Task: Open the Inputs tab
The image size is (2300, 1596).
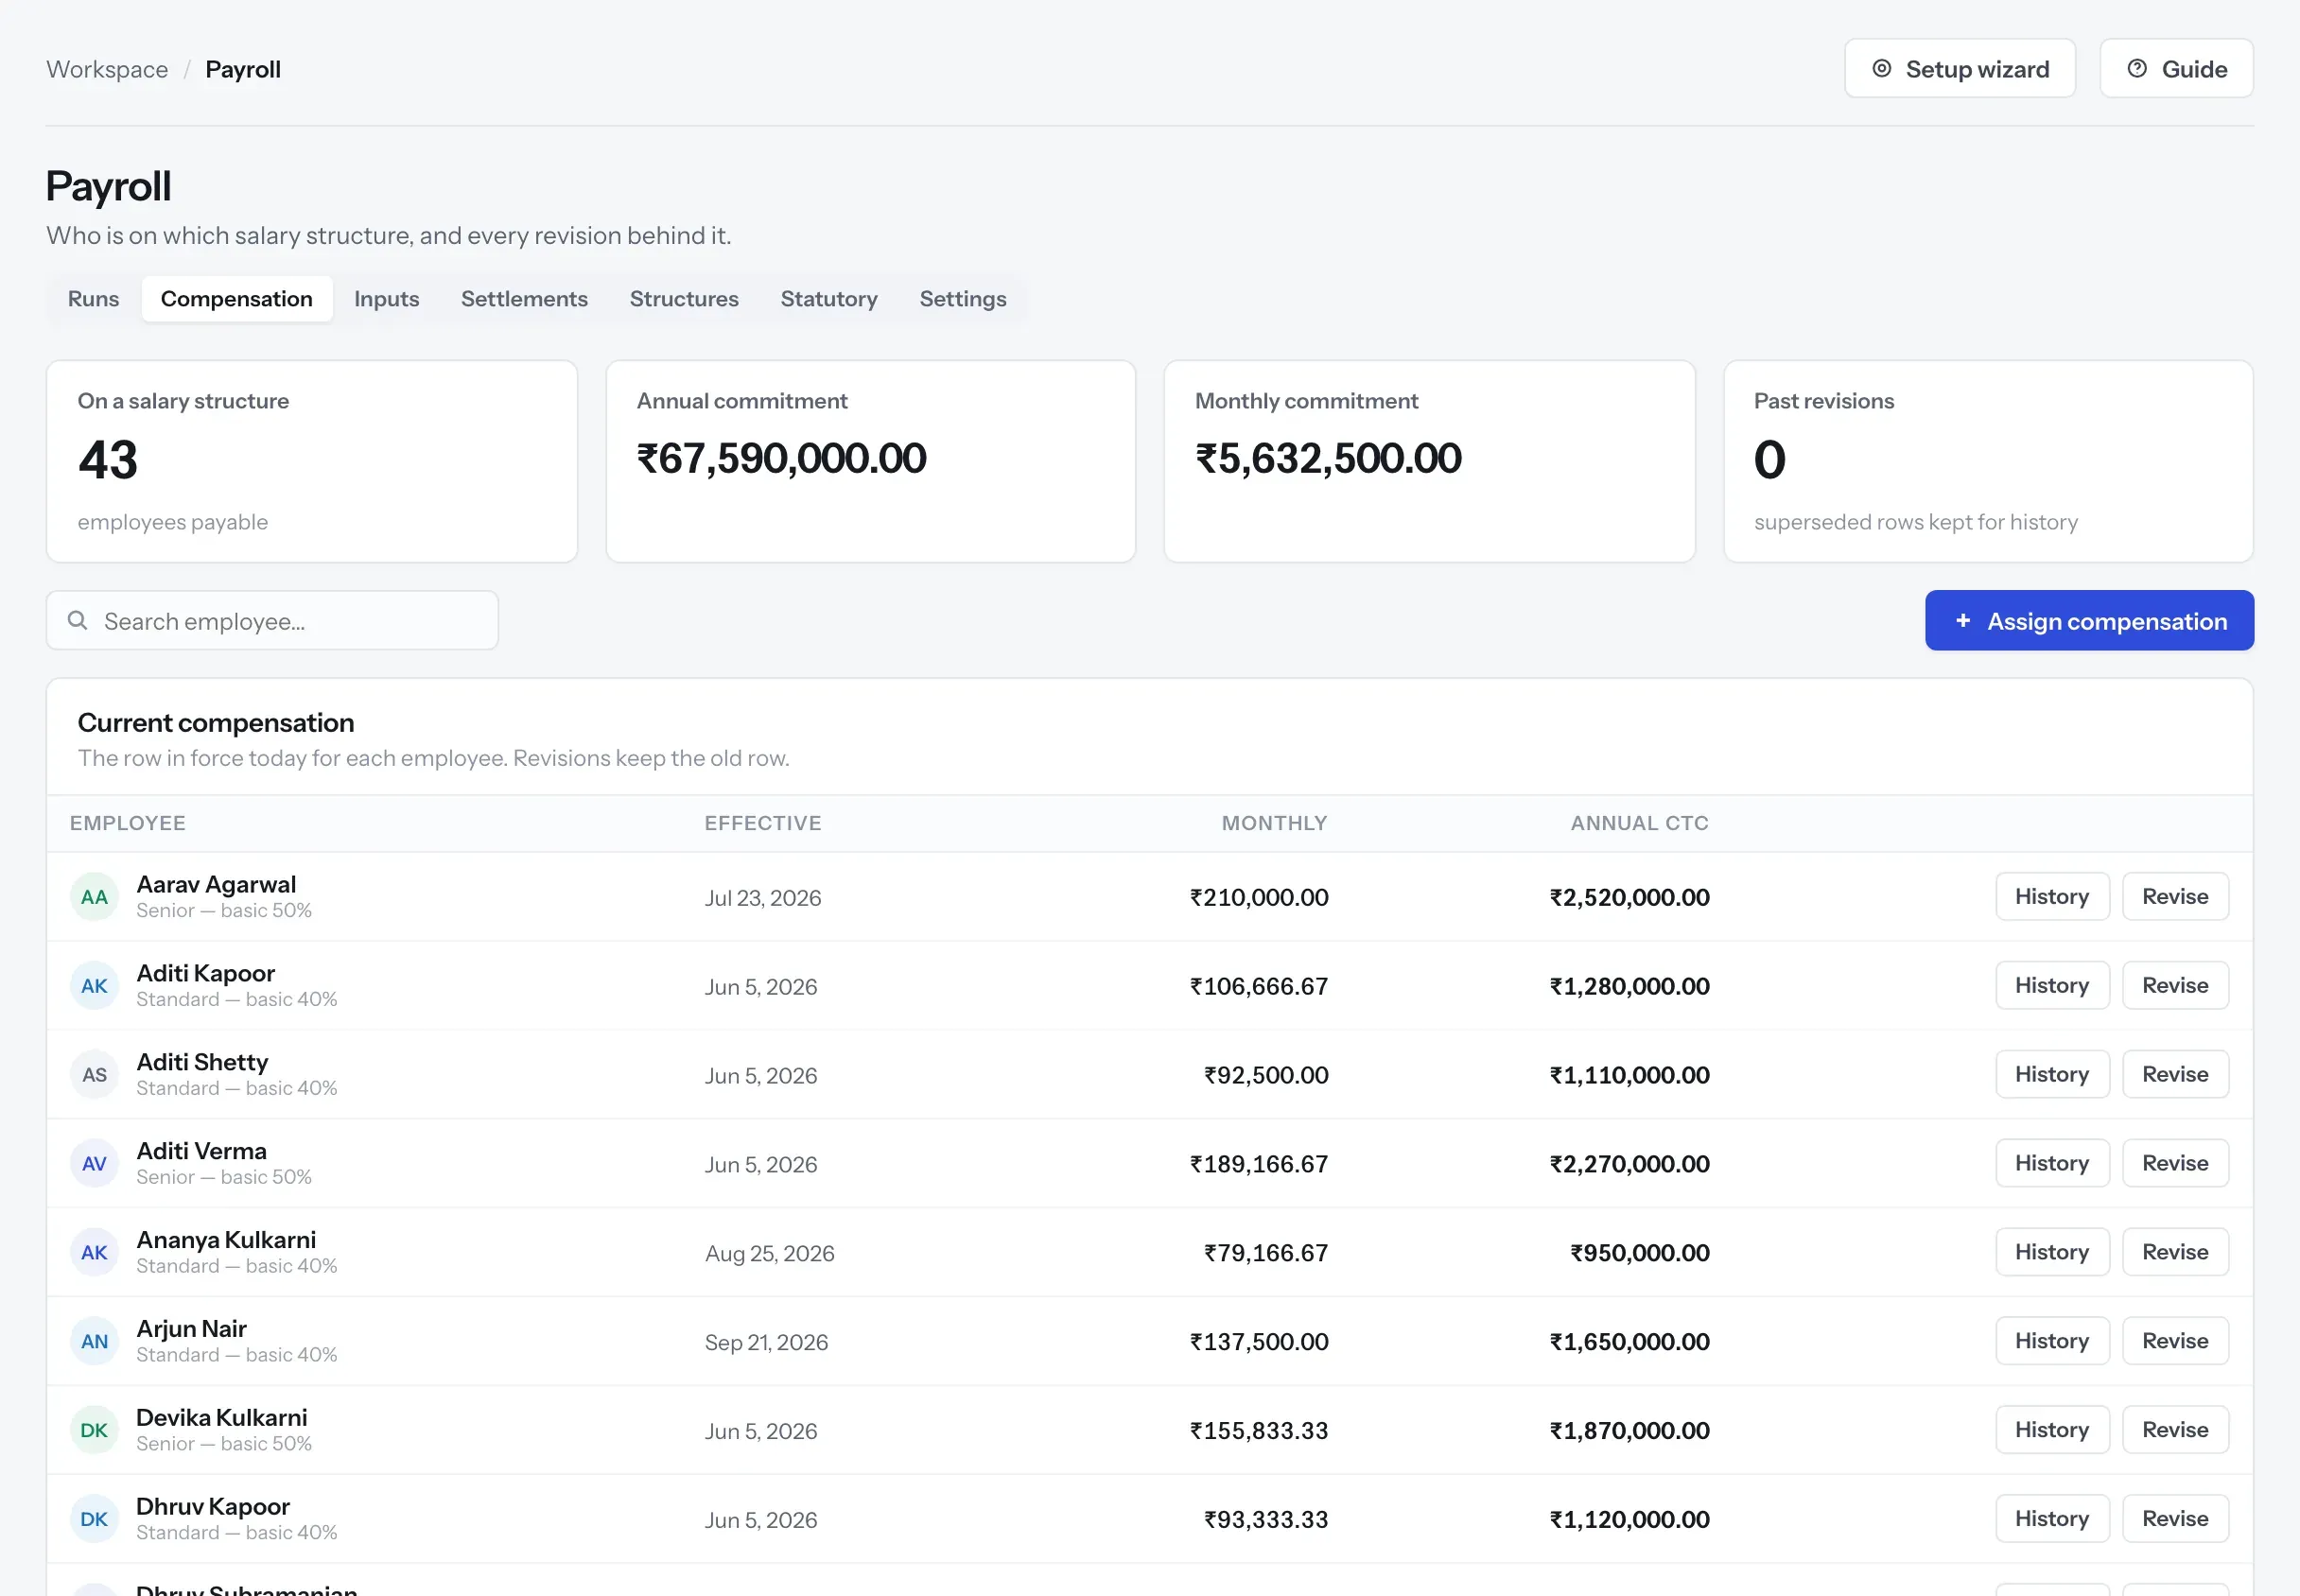Action: coord(386,299)
